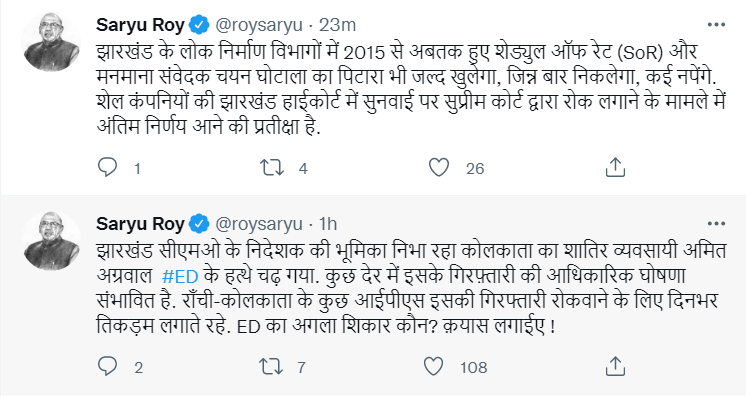
Task: Share the first tweet via upload icon
Action: tap(615, 168)
